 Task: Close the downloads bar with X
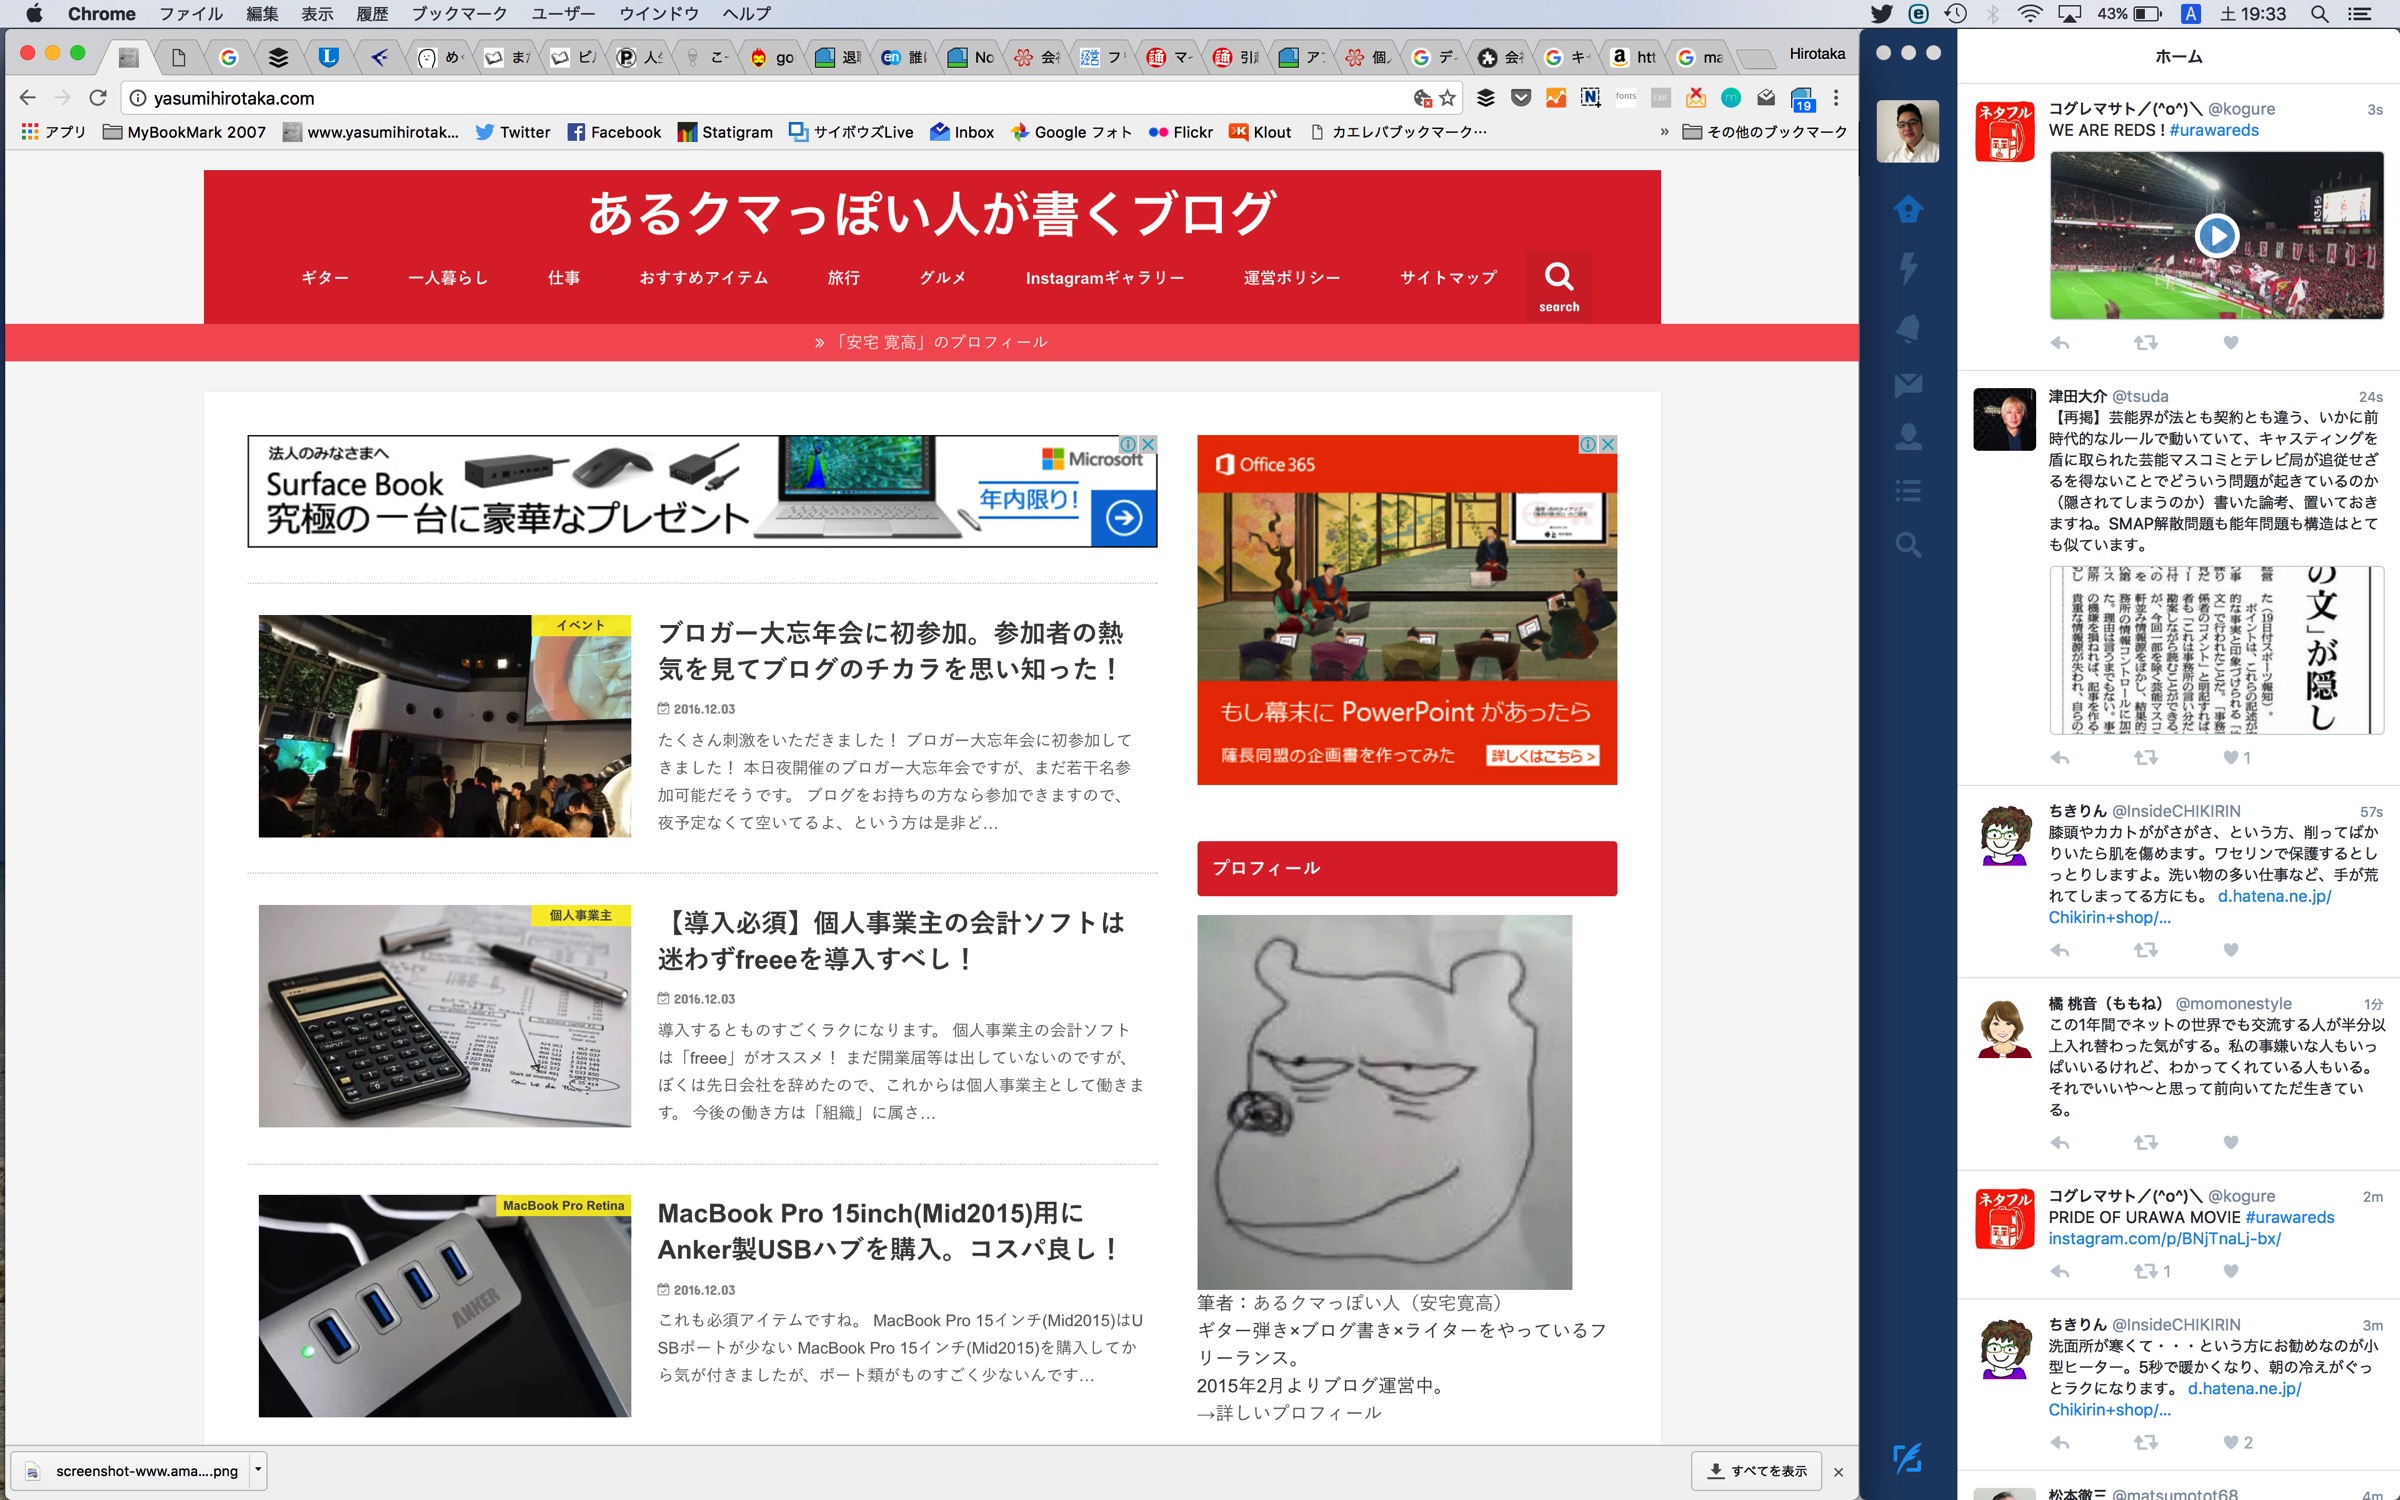[x=1838, y=1472]
